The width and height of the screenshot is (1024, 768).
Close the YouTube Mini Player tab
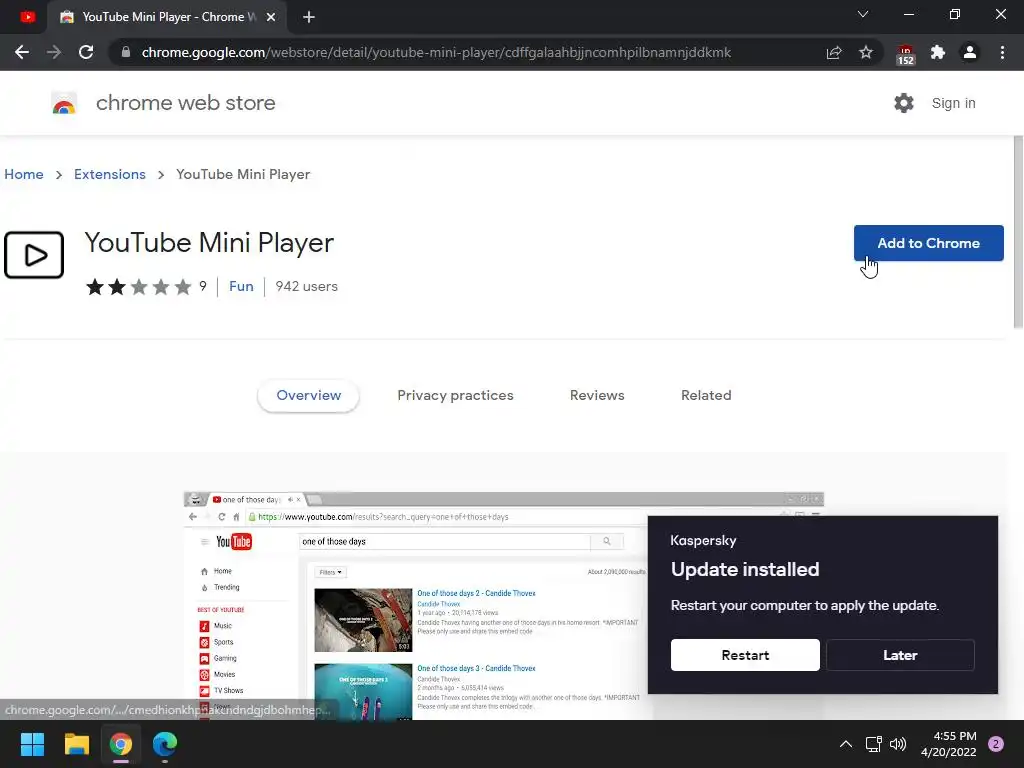(271, 18)
